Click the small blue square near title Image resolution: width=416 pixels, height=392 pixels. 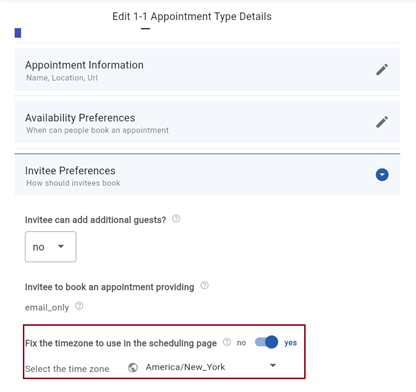(18, 33)
